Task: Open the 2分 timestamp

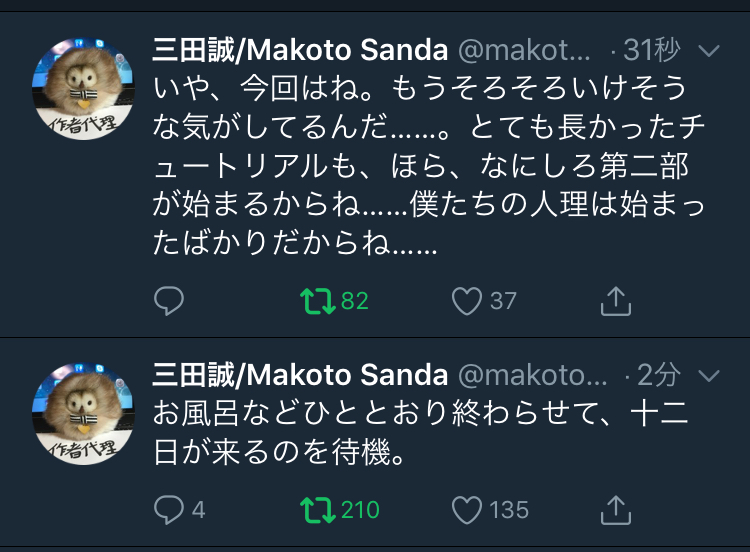Action: [659, 375]
